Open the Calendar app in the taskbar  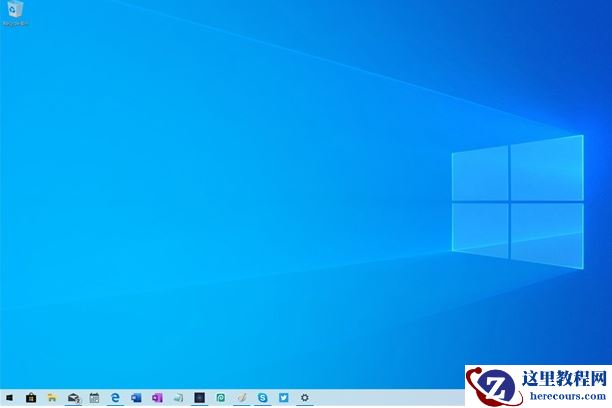pyautogui.click(x=94, y=398)
